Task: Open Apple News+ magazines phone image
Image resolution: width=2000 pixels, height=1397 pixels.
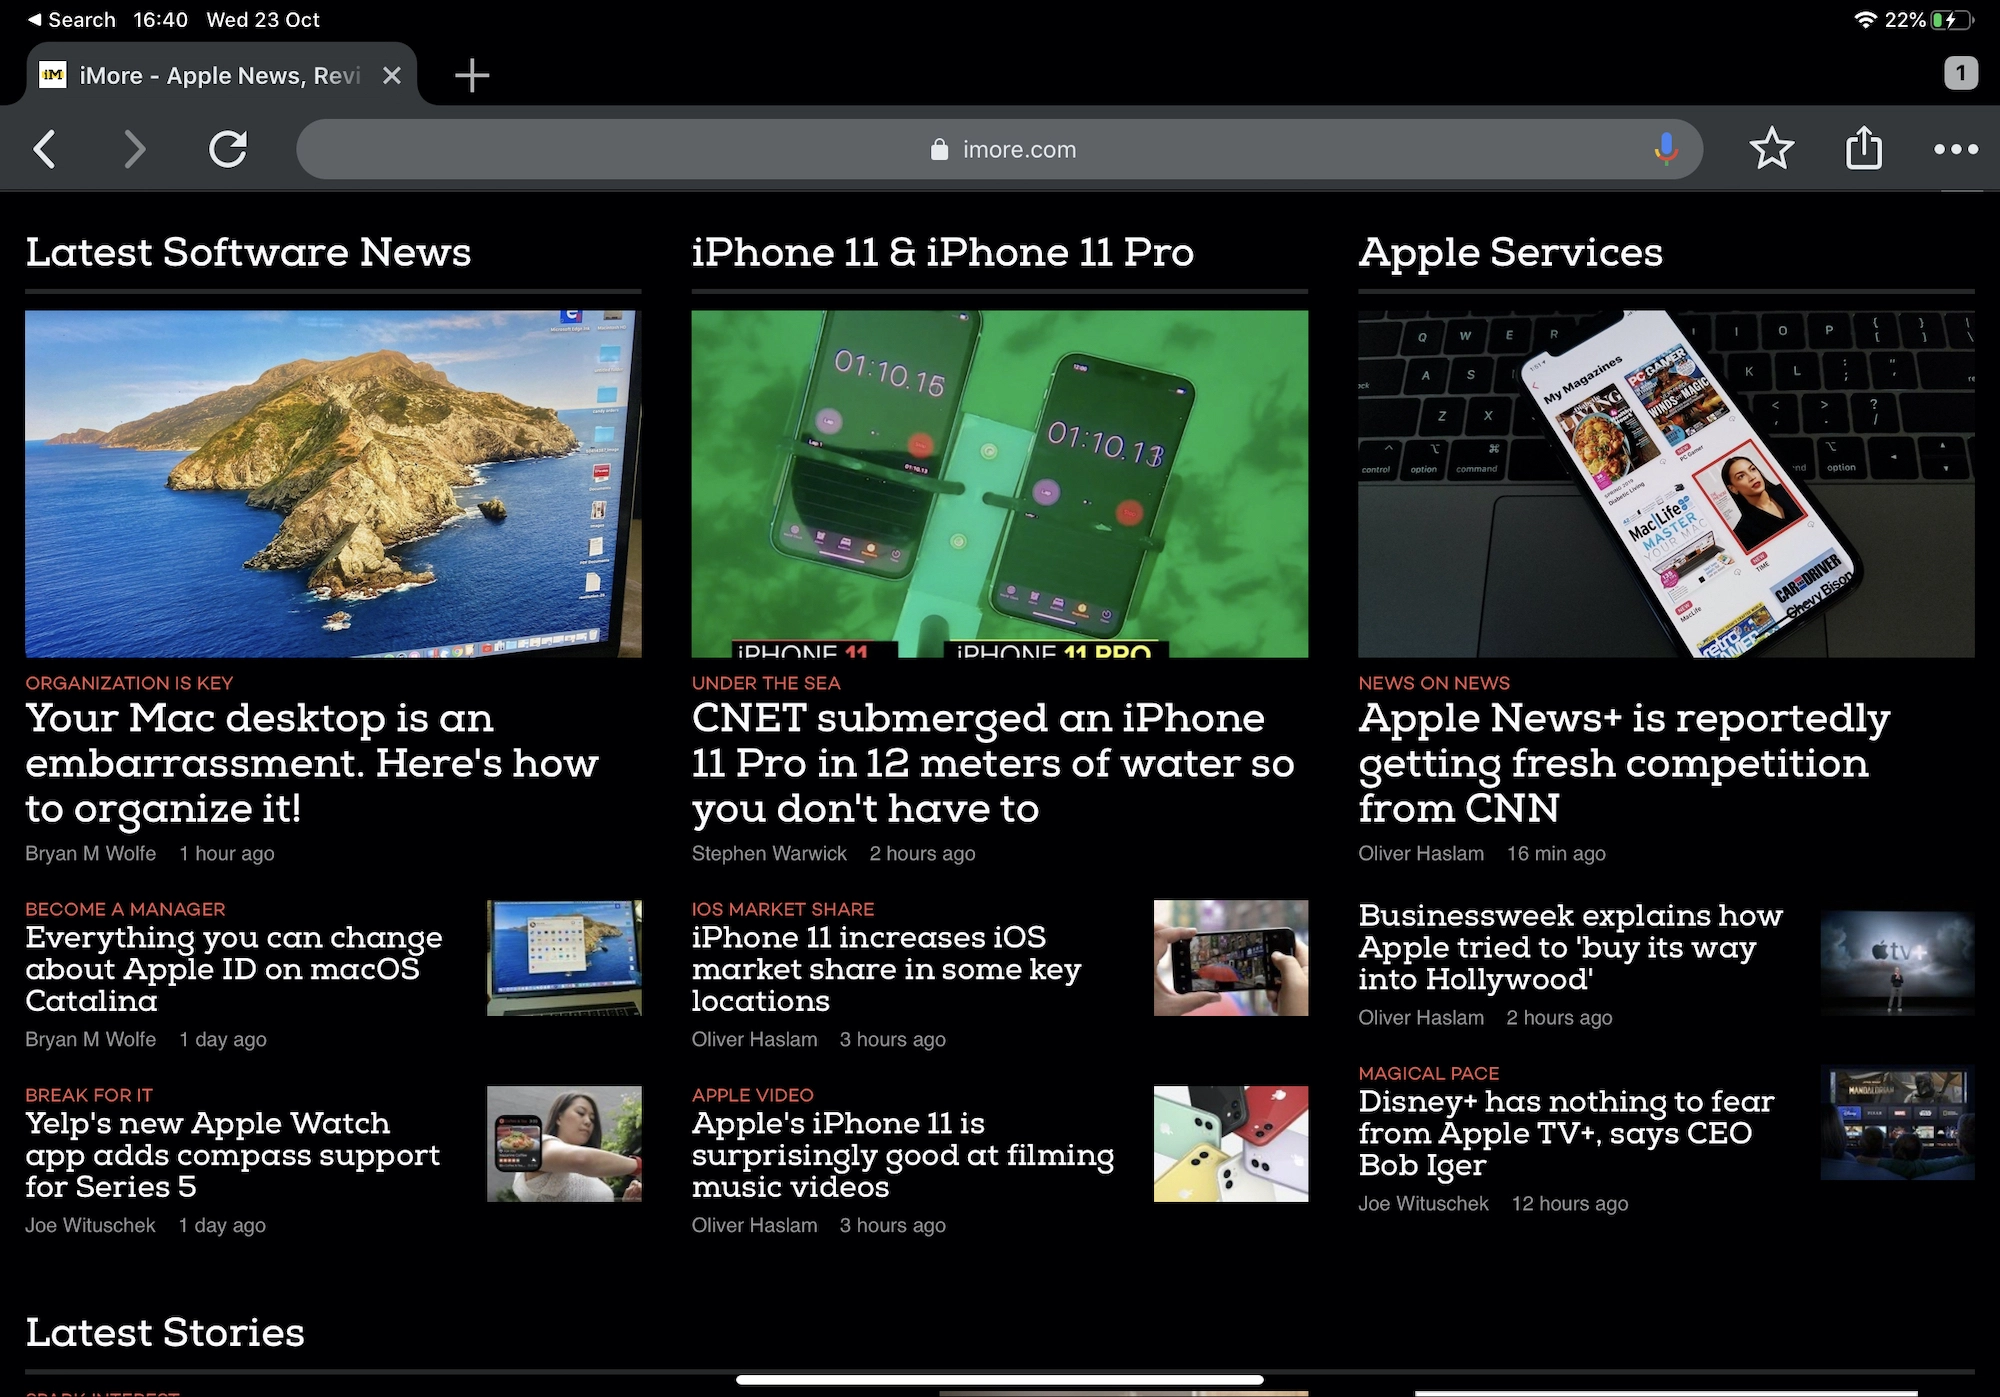Action: tap(1666, 484)
